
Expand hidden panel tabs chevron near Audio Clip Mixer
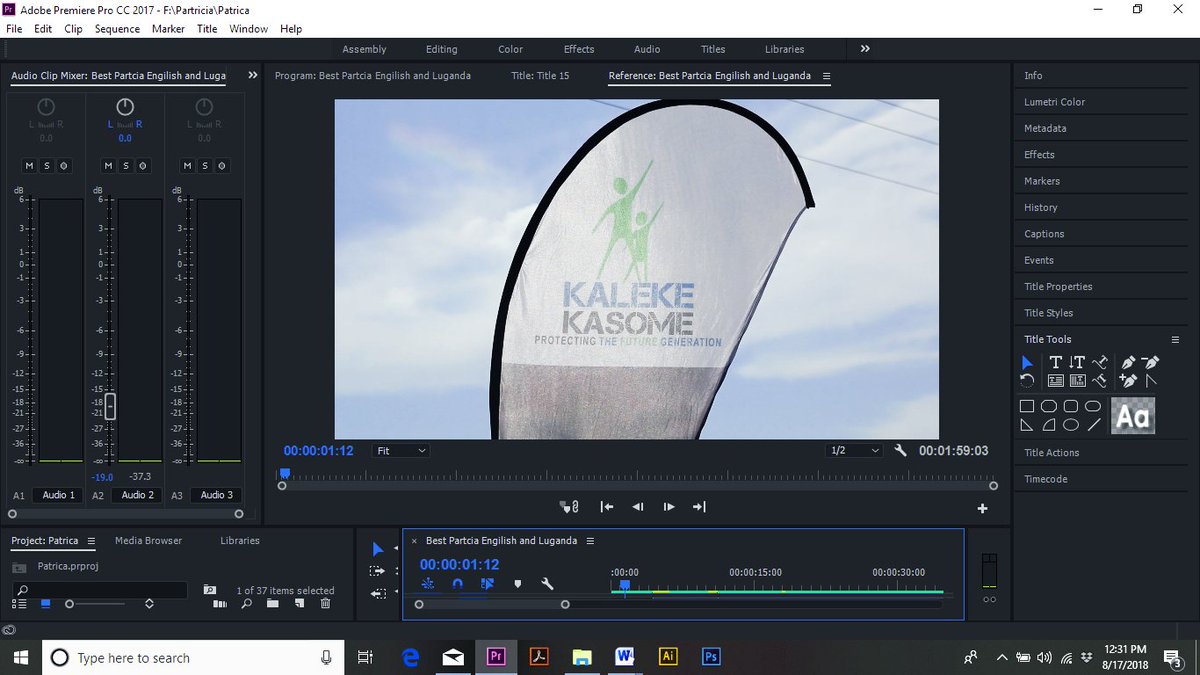pyautogui.click(x=253, y=75)
